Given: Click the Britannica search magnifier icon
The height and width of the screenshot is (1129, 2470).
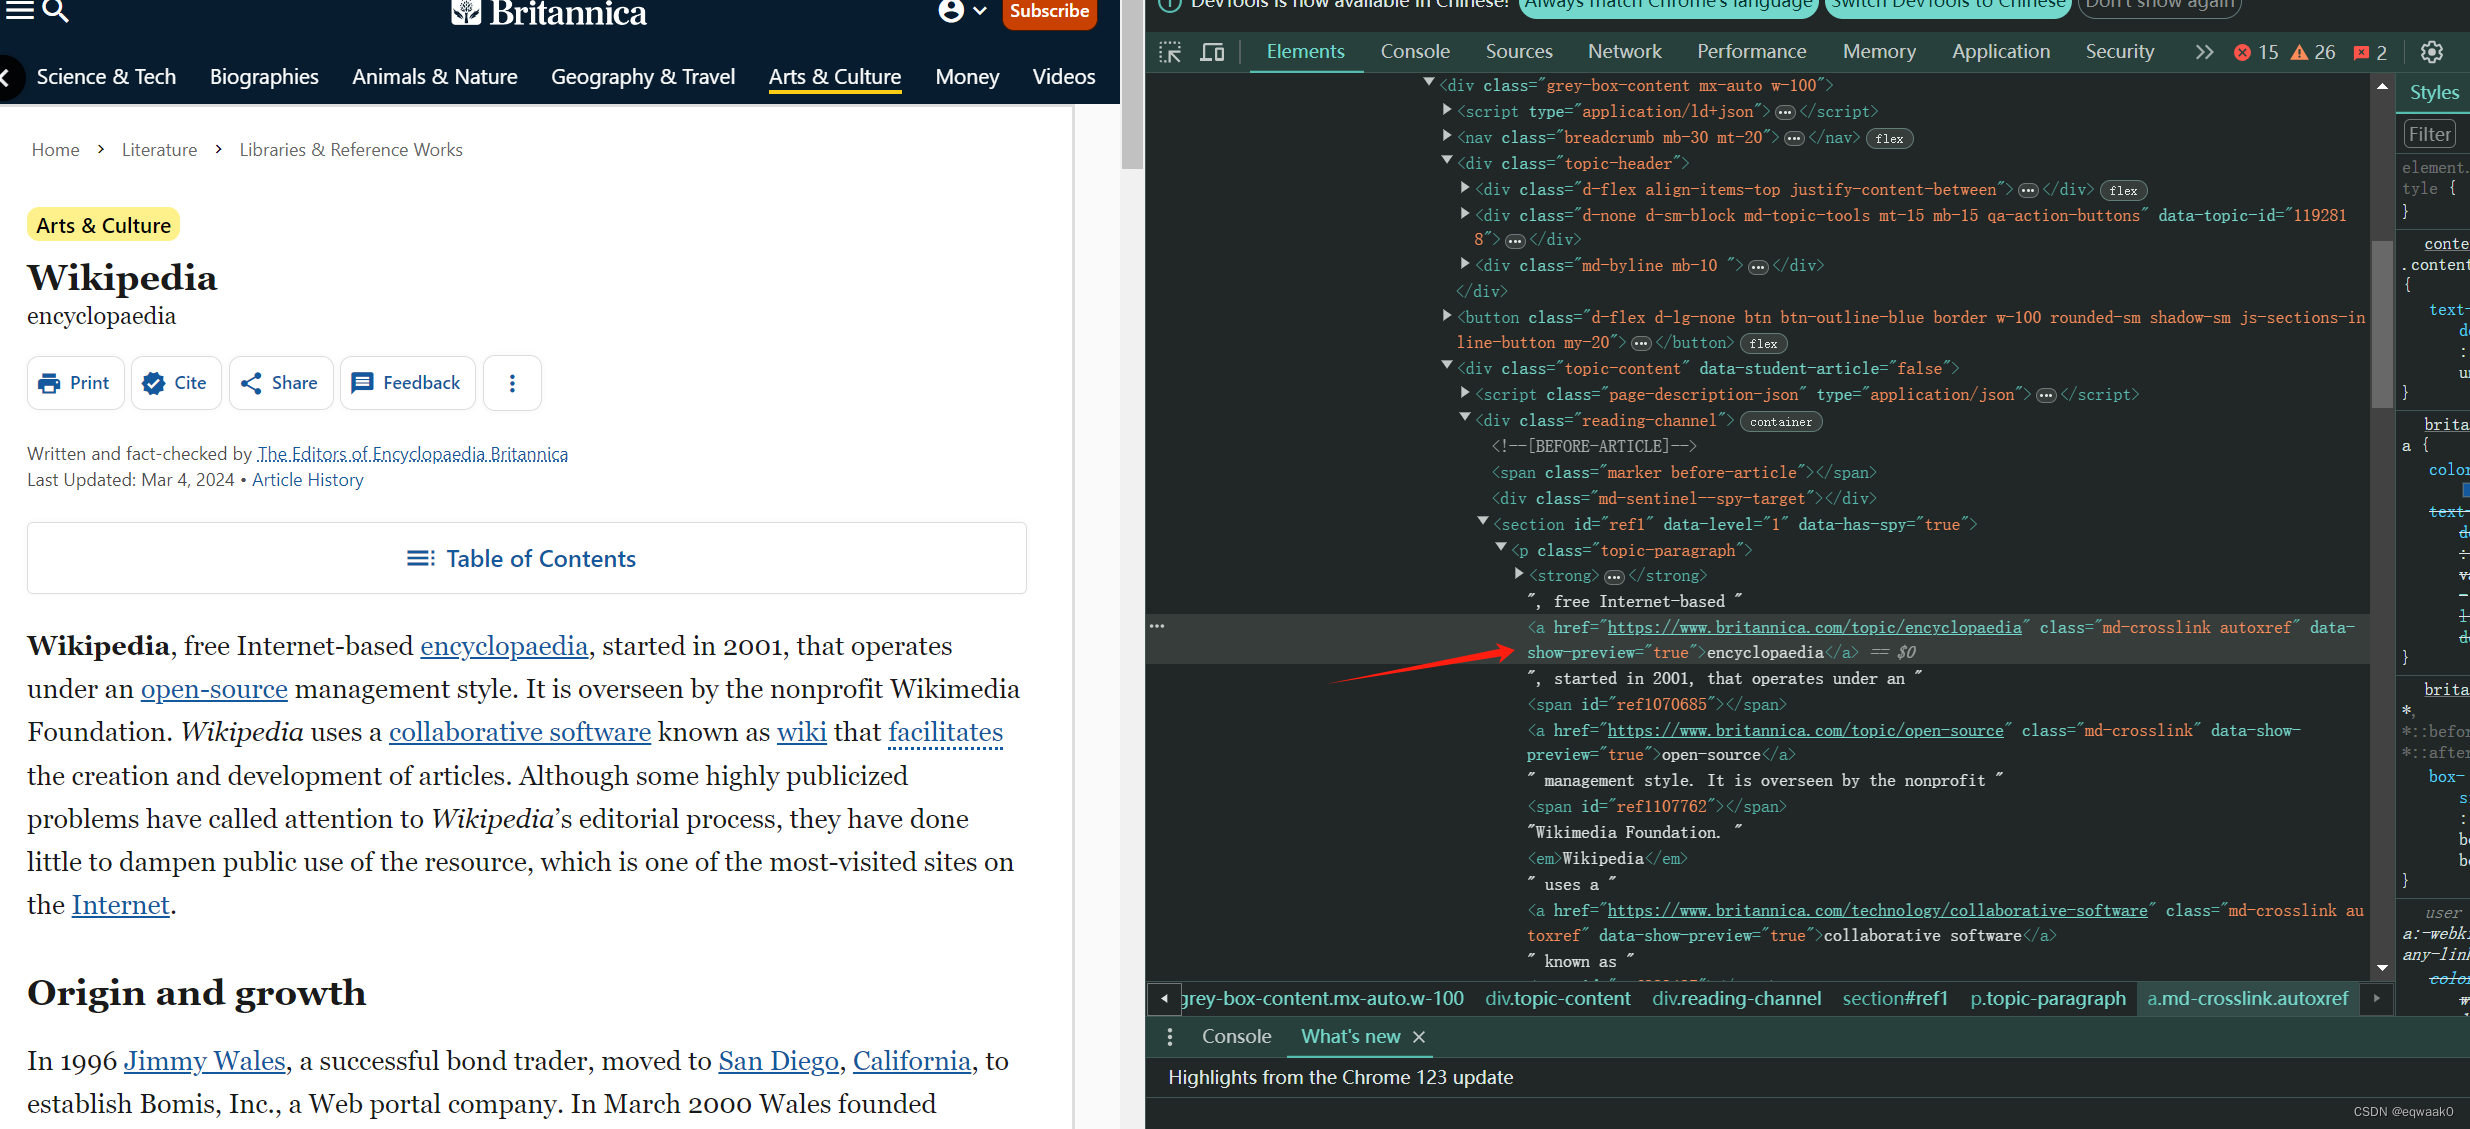Looking at the screenshot, I should [x=56, y=11].
